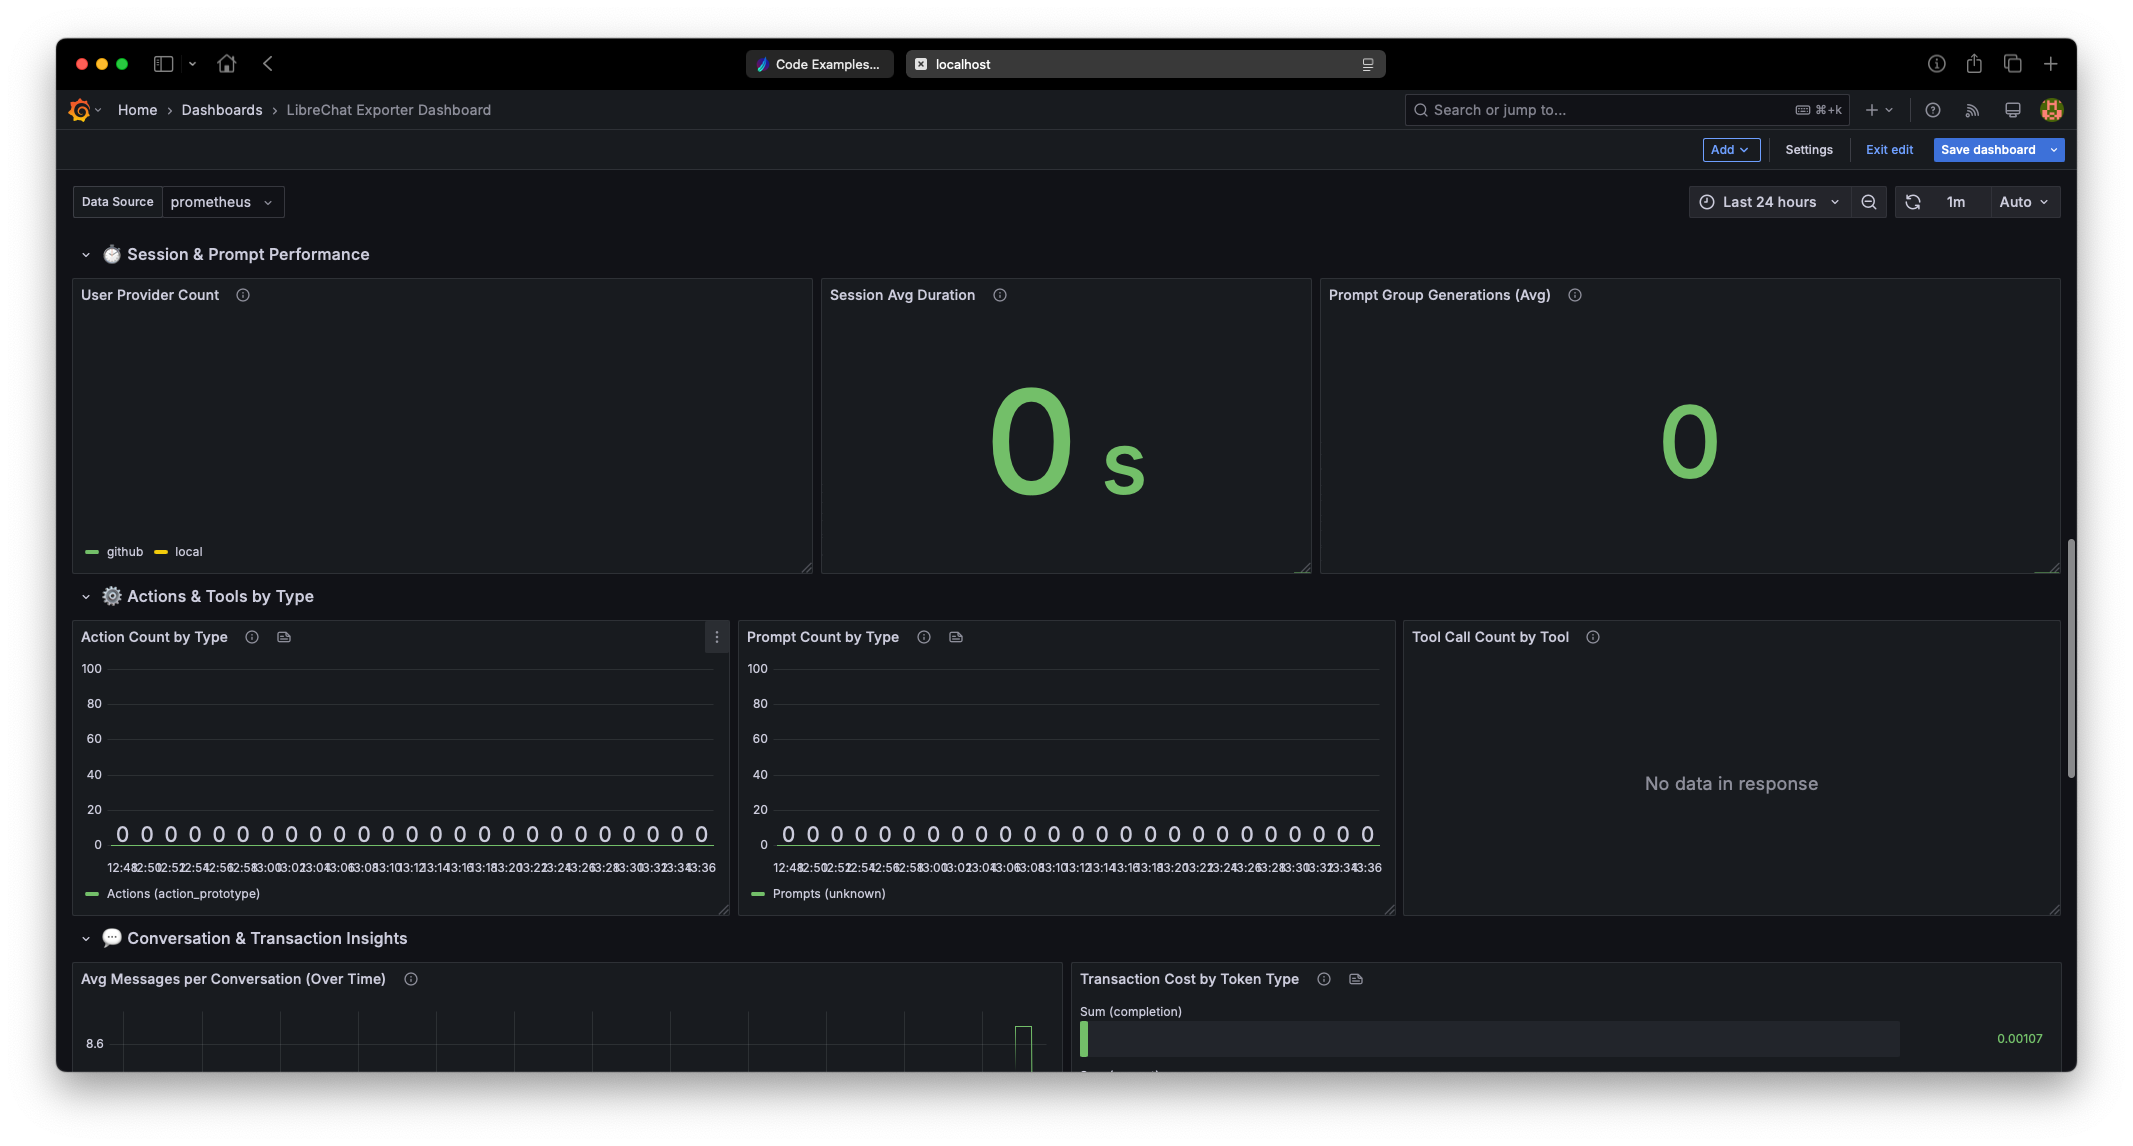Click in Search or jump to field
The image size is (2133, 1146).
tap(1626, 110)
